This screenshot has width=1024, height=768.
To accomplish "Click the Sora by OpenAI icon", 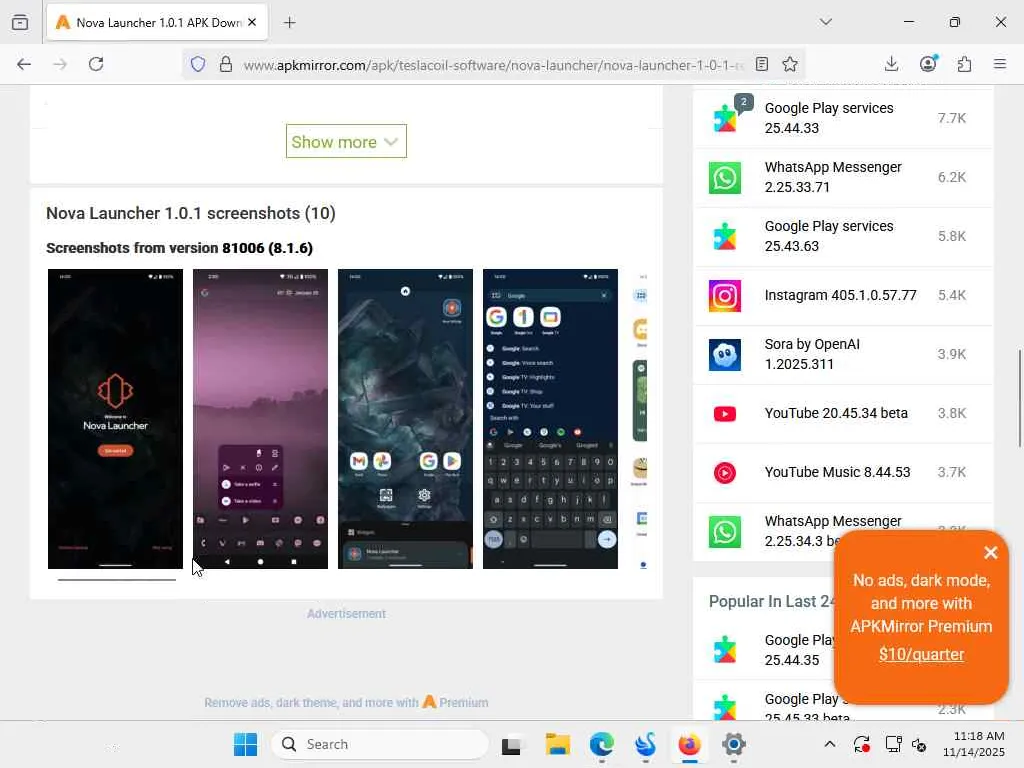I will [x=725, y=355].
